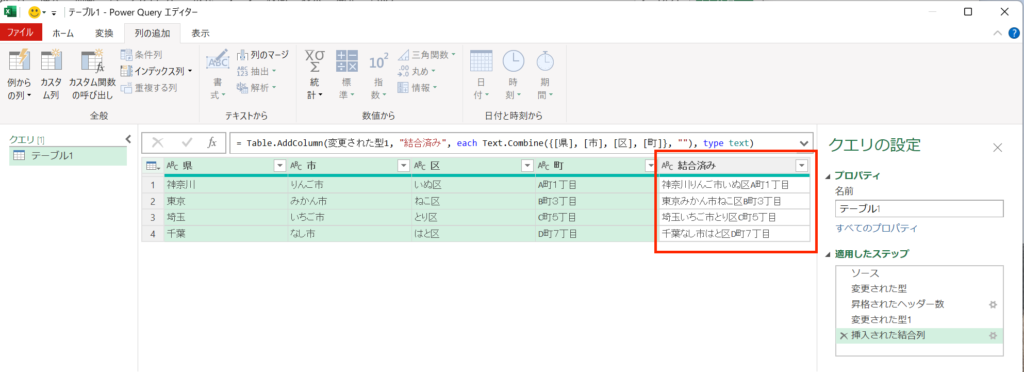Open the Scientific (指数) menu
Image resolution: width=1024 pixels, height=372 pixels.
(x=379, y=75)
